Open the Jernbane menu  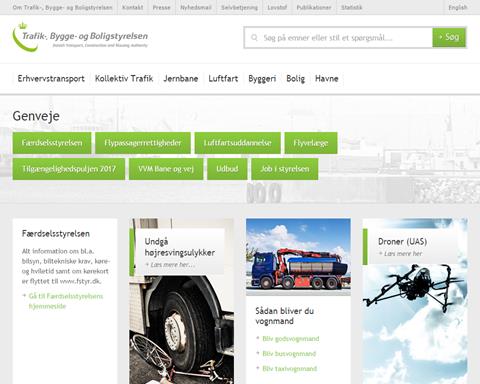181,79
